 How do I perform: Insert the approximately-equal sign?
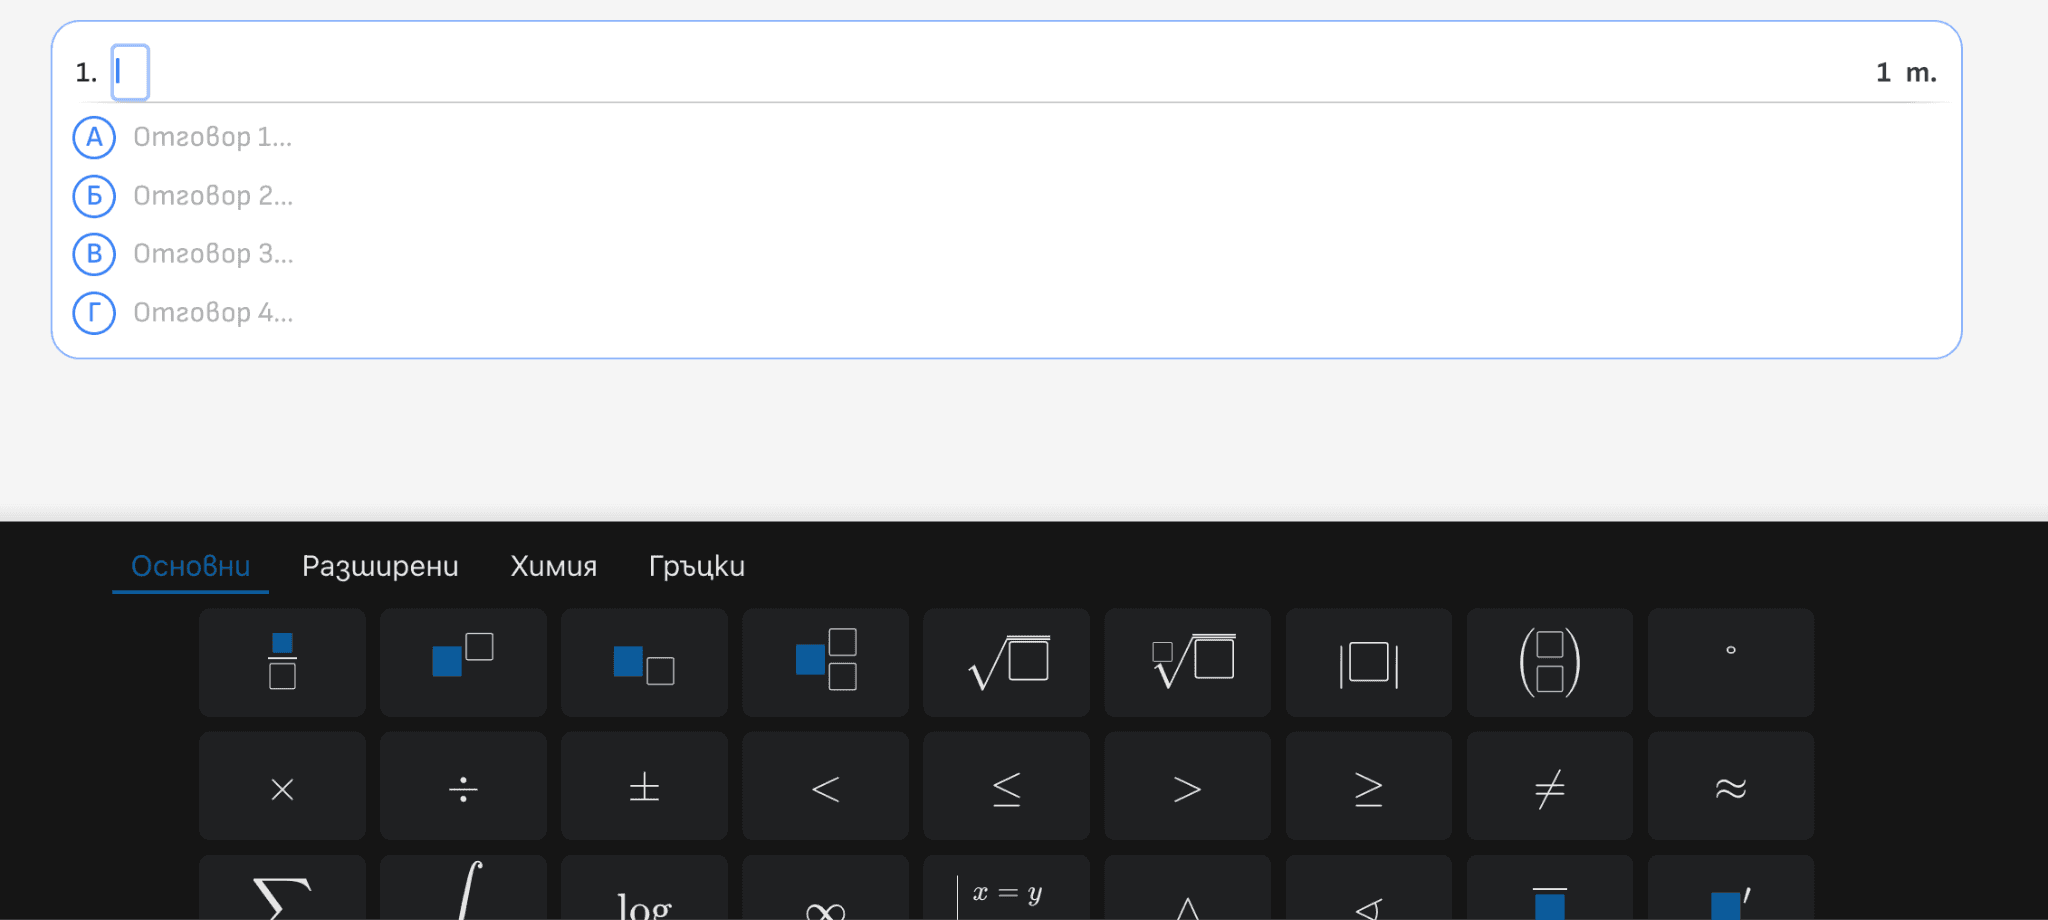pyautogui.click(x=1730, y=786)
